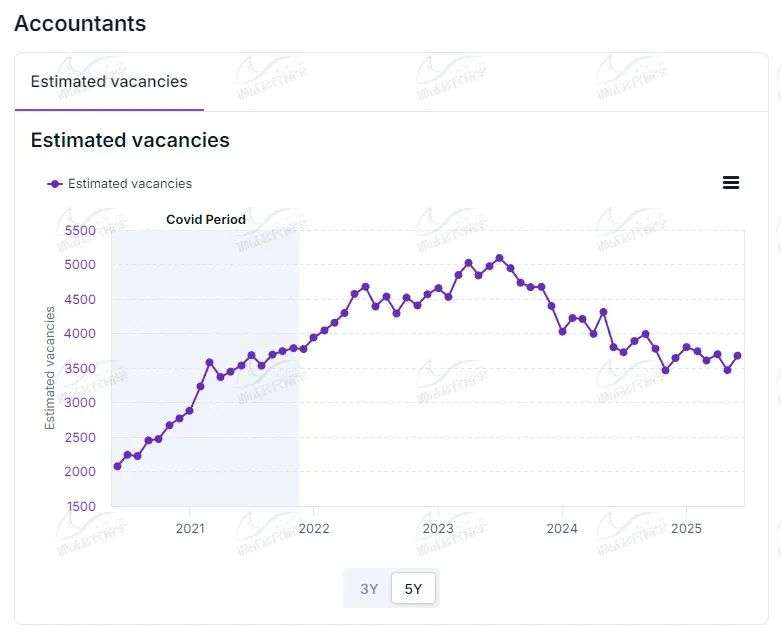
Task: Click the 2021 x-axis label
Action: [190, 528]
